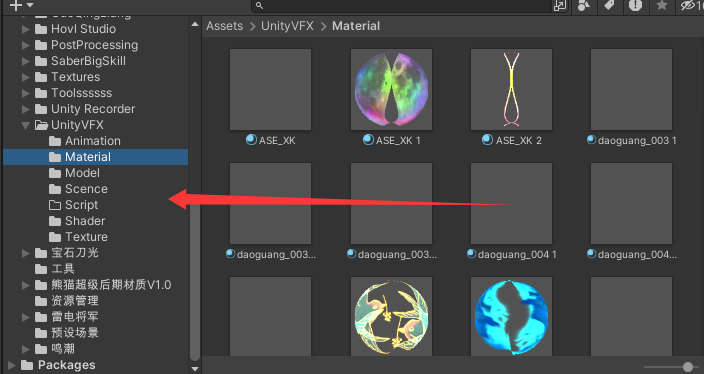Expand the 熊猫超级后期材质V1.0 folder
Image resolution: width=704 pixels, height=374 pixels.
tap(26, 285)
